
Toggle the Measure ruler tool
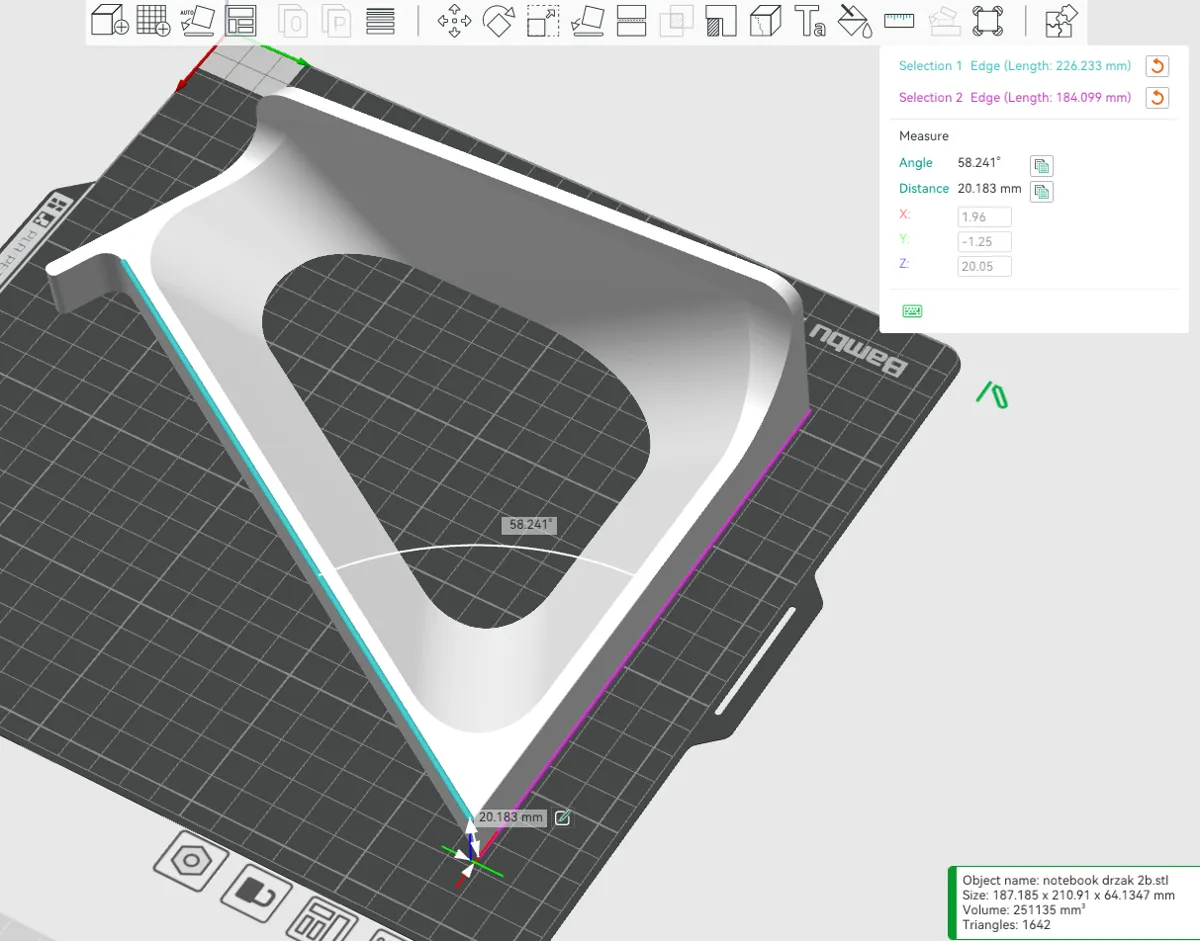[x=900, y=20]
